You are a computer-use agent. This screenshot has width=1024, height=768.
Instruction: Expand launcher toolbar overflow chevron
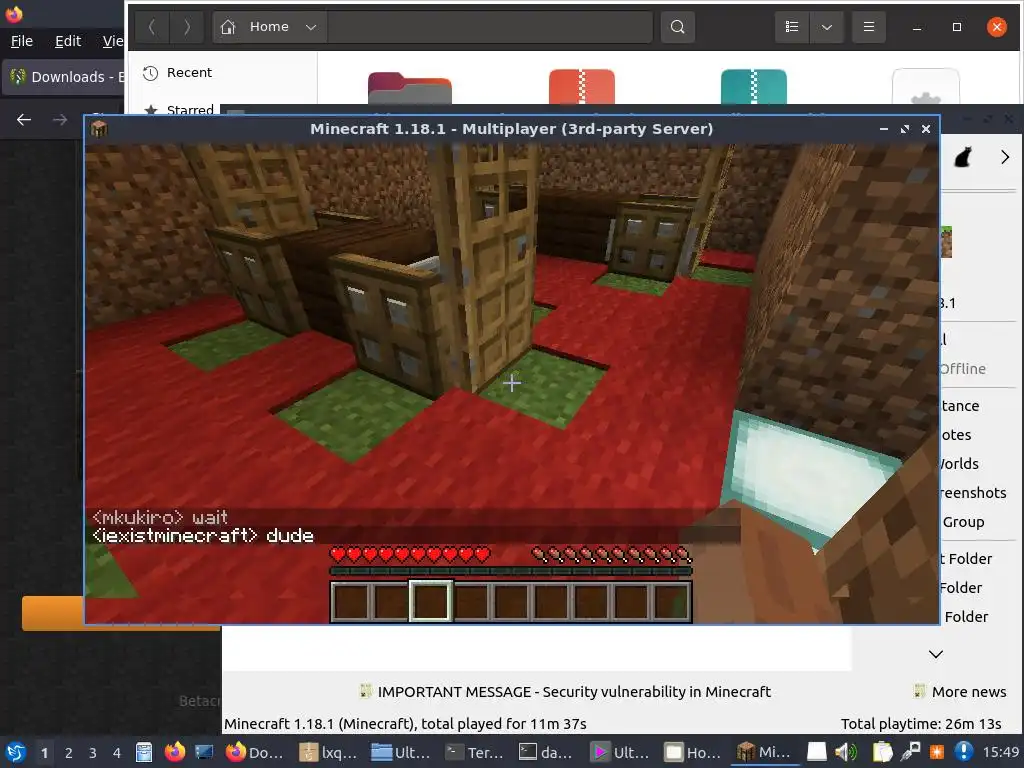click(x=1004, y=157)
